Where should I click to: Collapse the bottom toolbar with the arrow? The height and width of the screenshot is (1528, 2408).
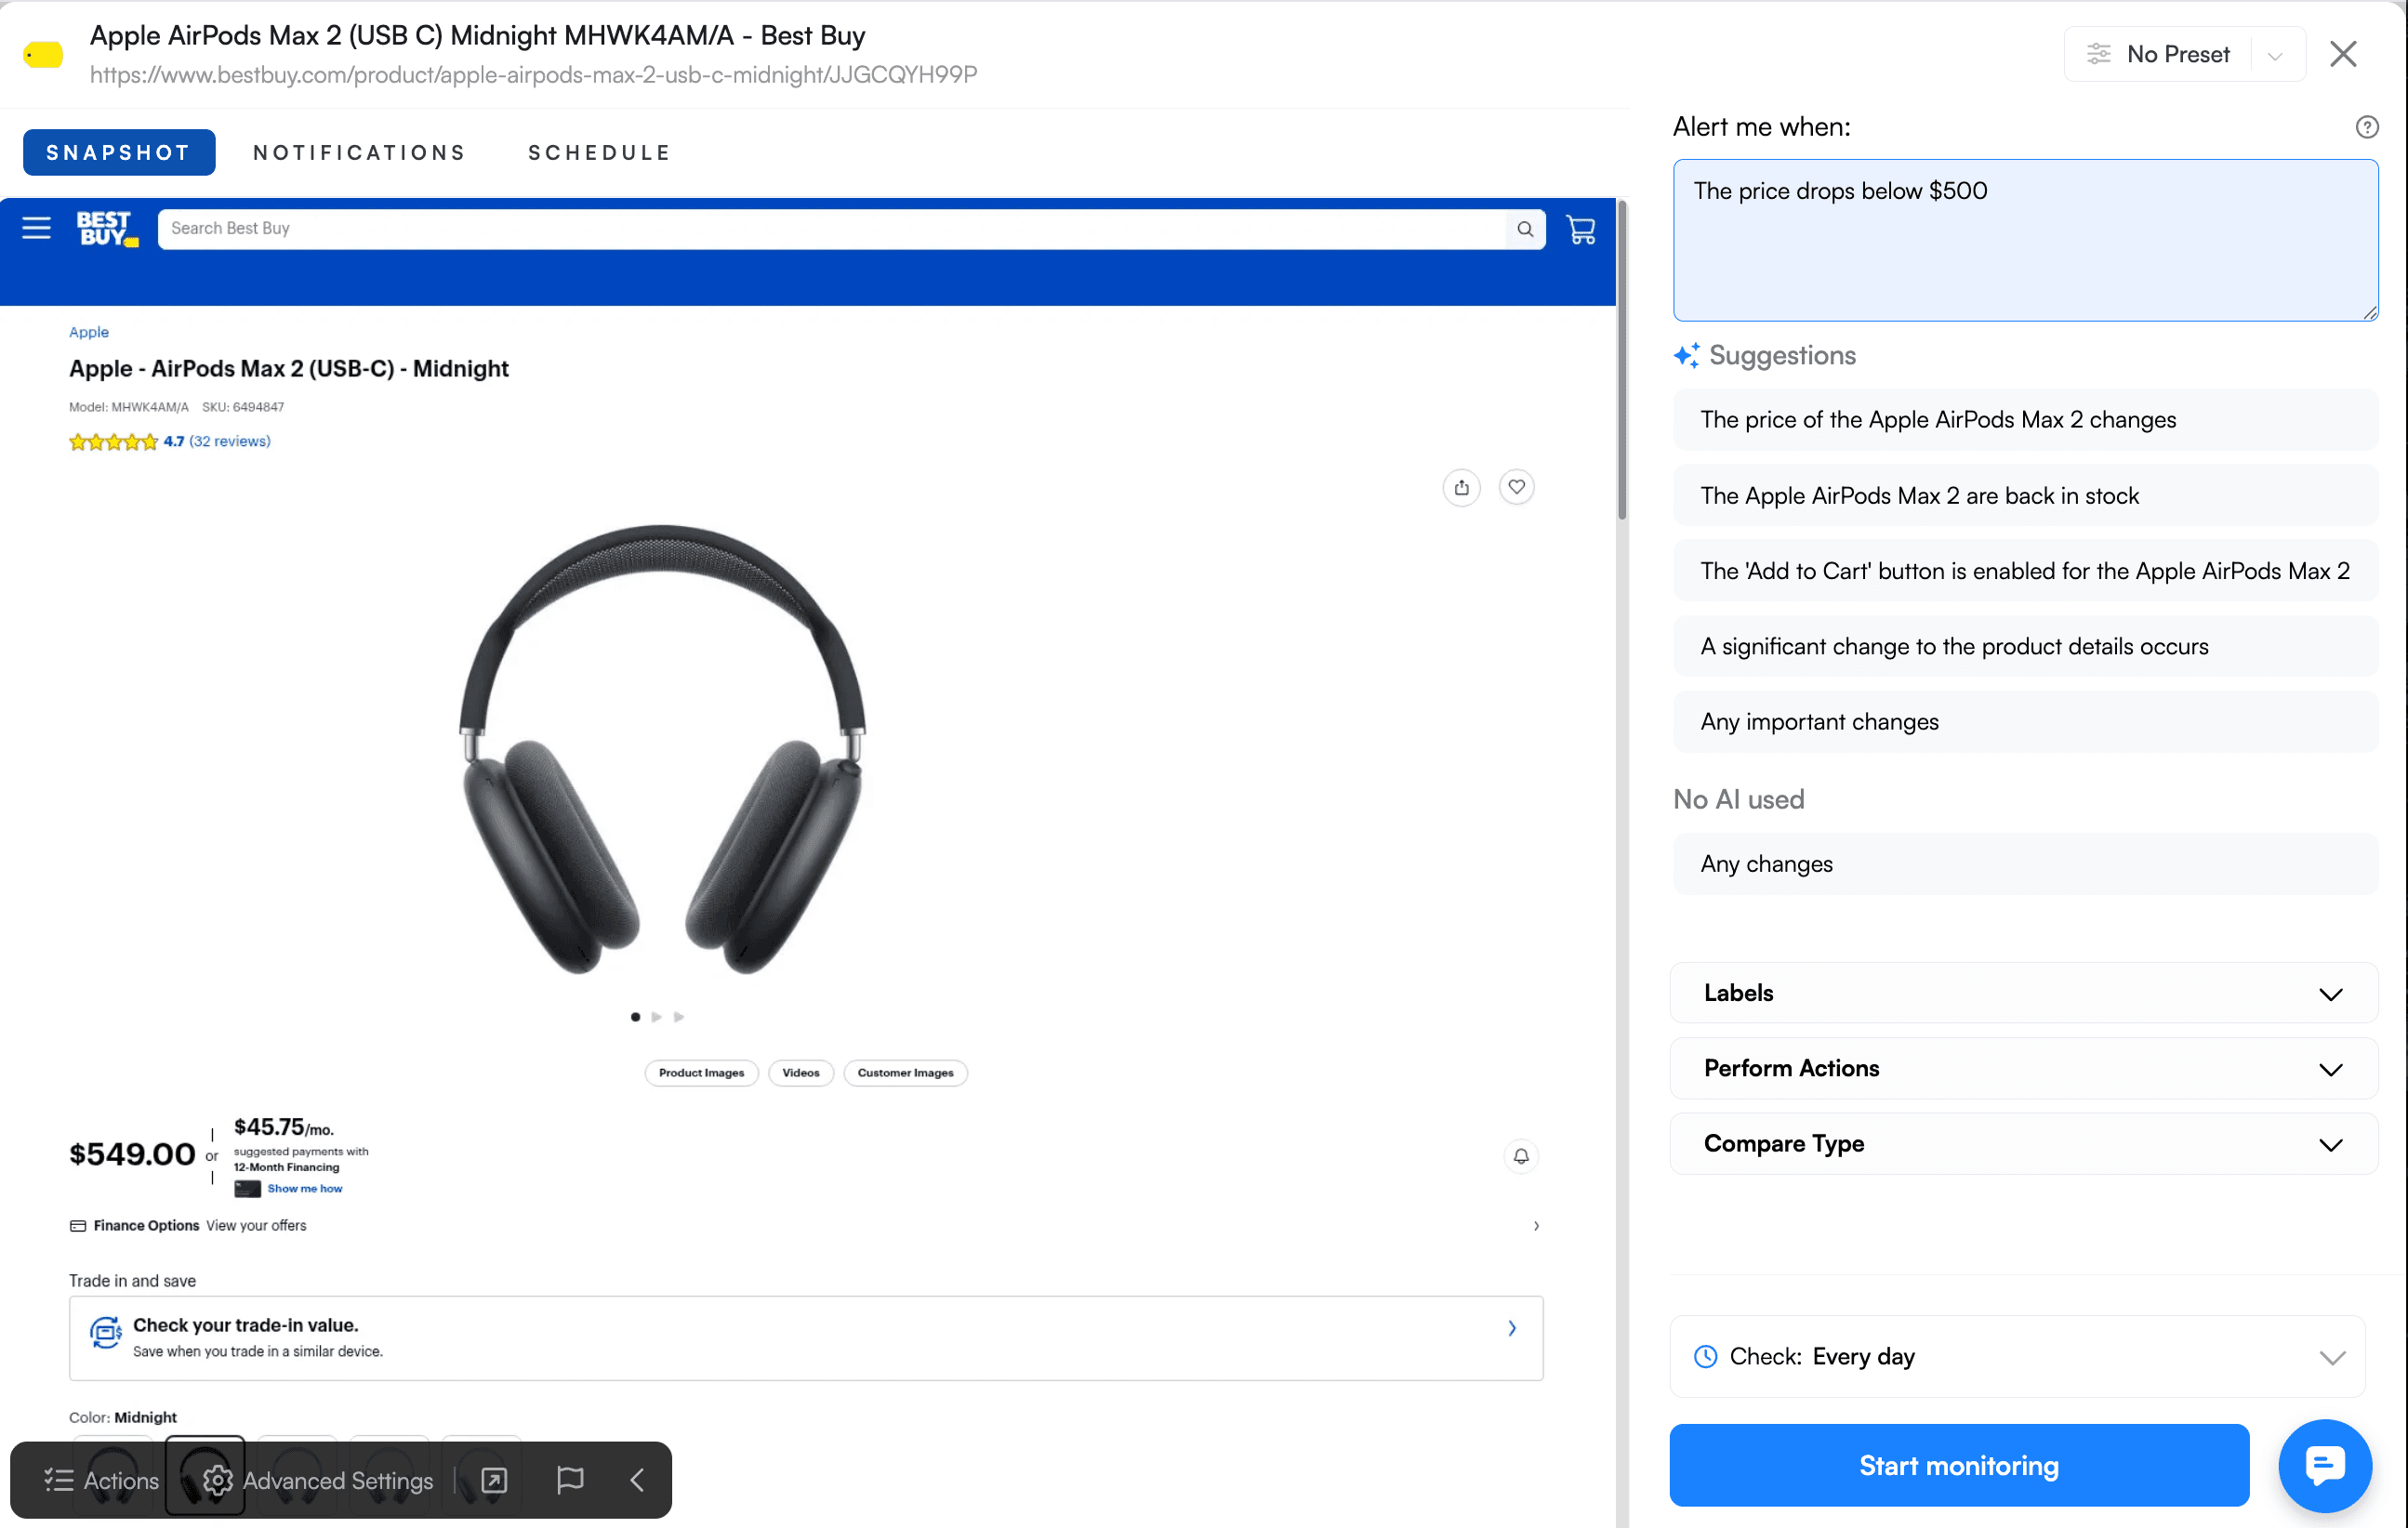point(637,1480)
